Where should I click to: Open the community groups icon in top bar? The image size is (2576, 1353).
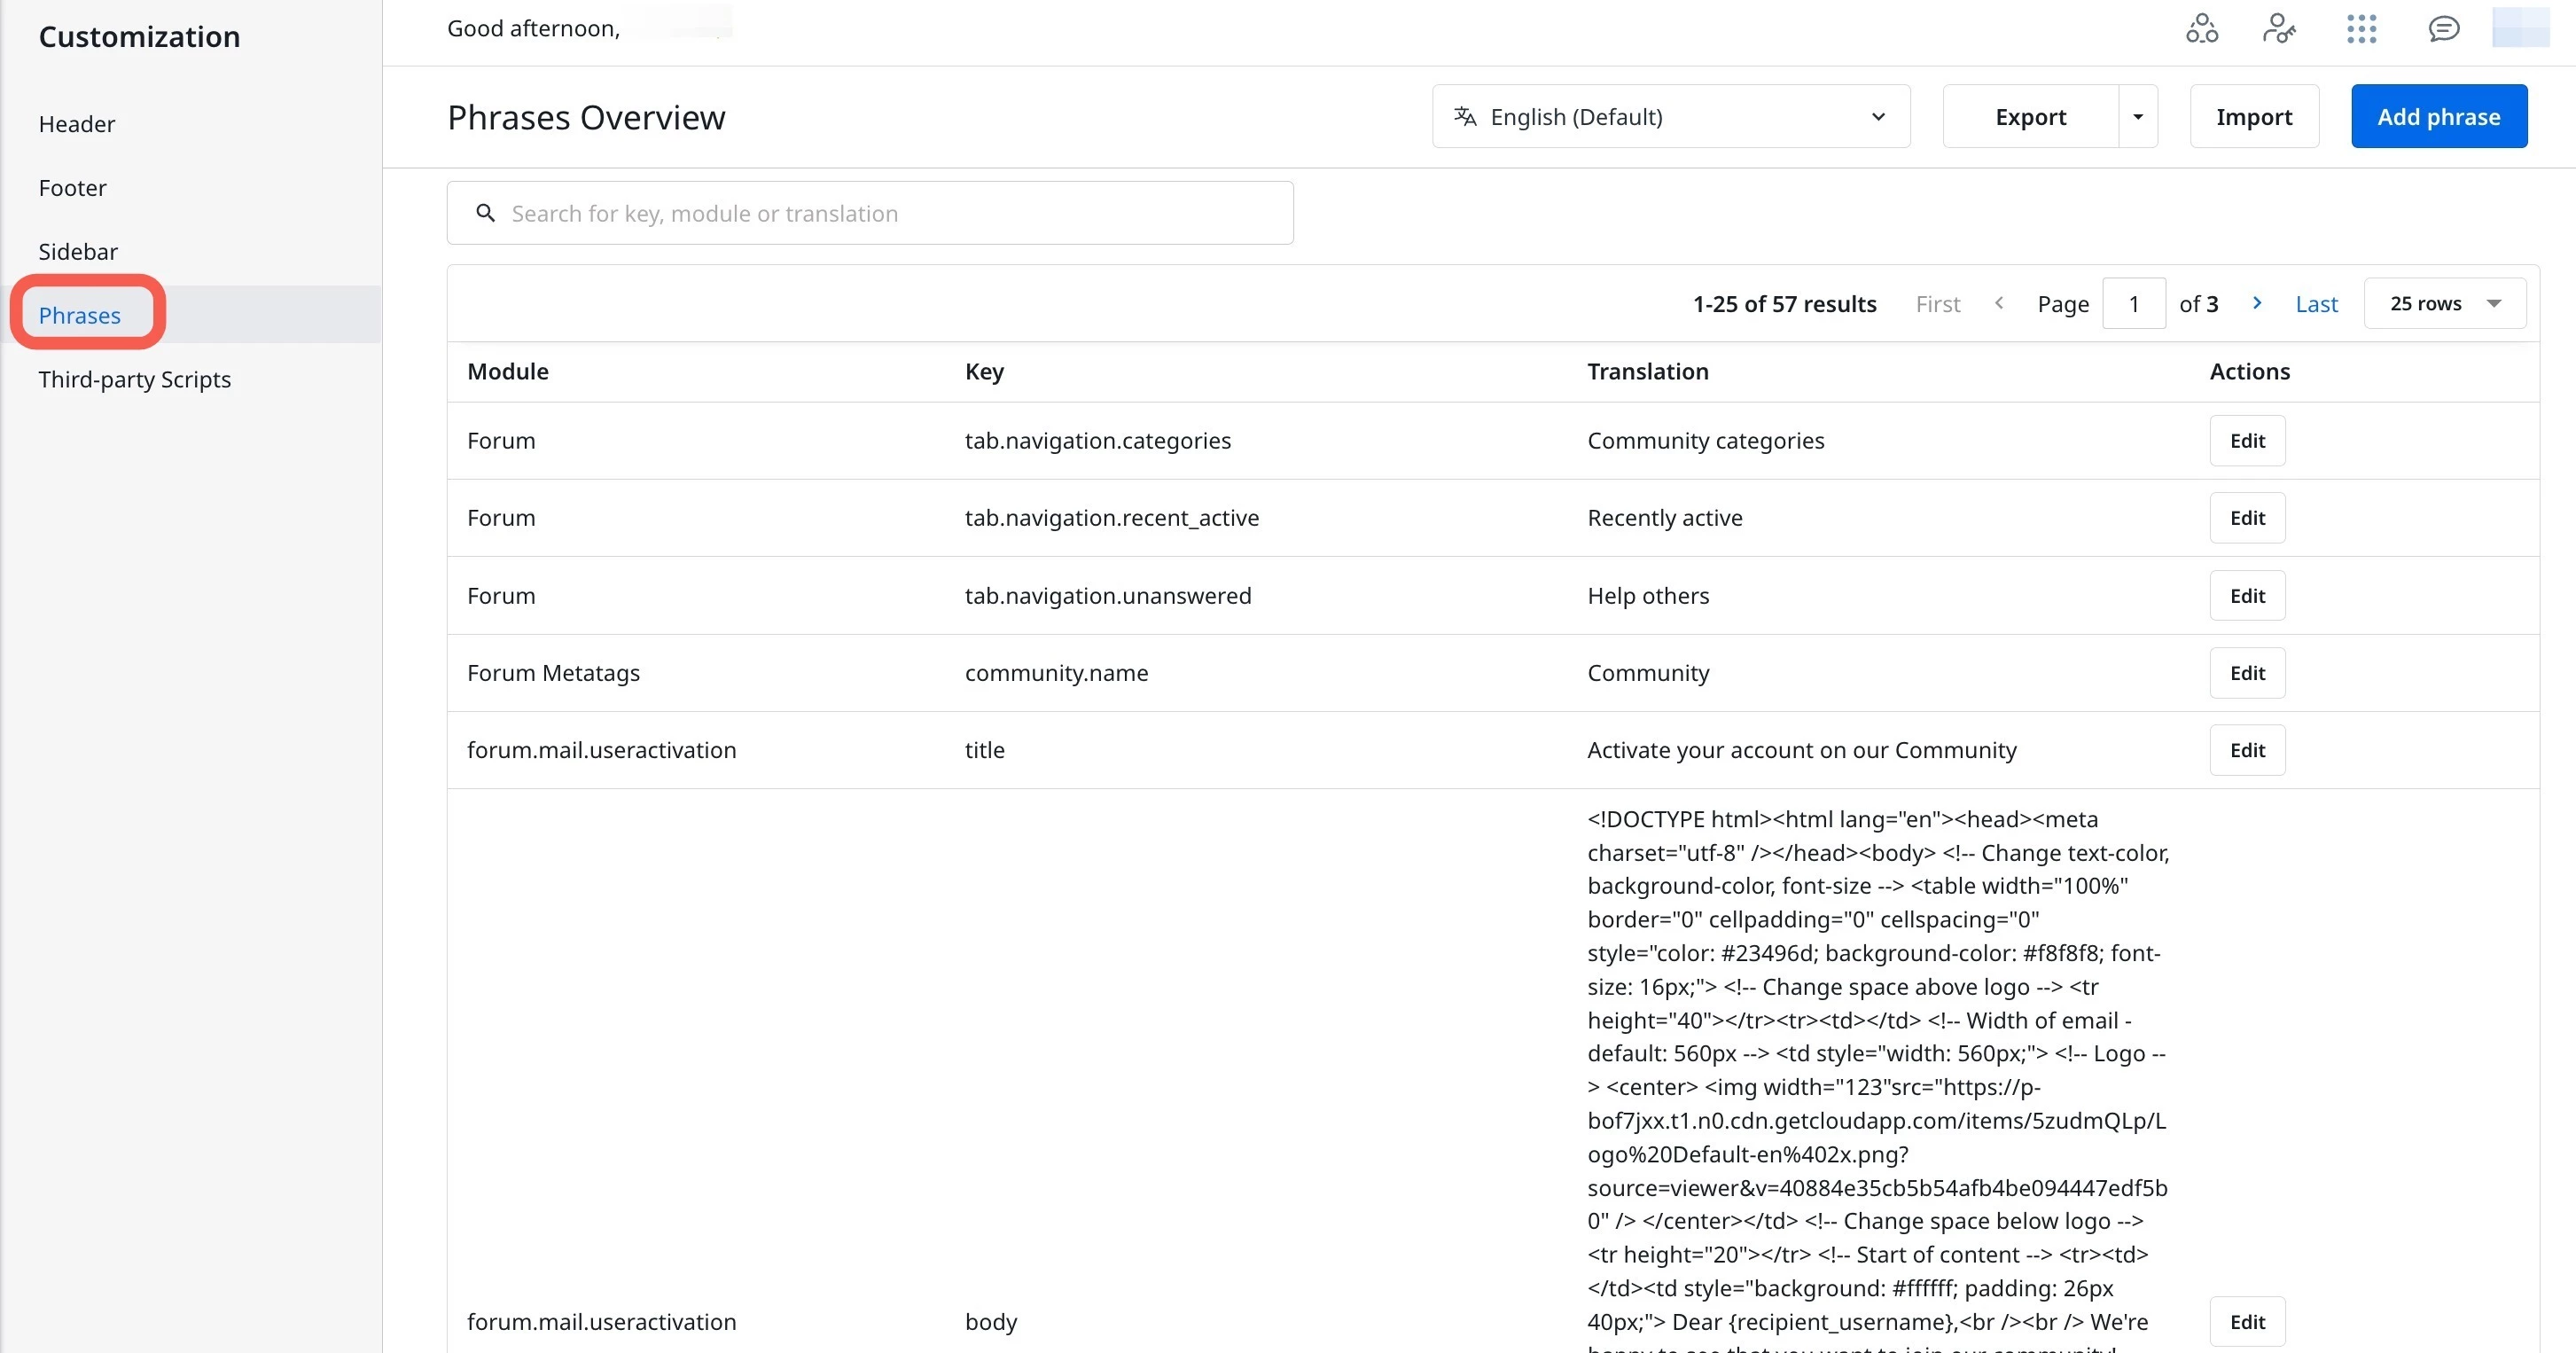coord(2201,29)
